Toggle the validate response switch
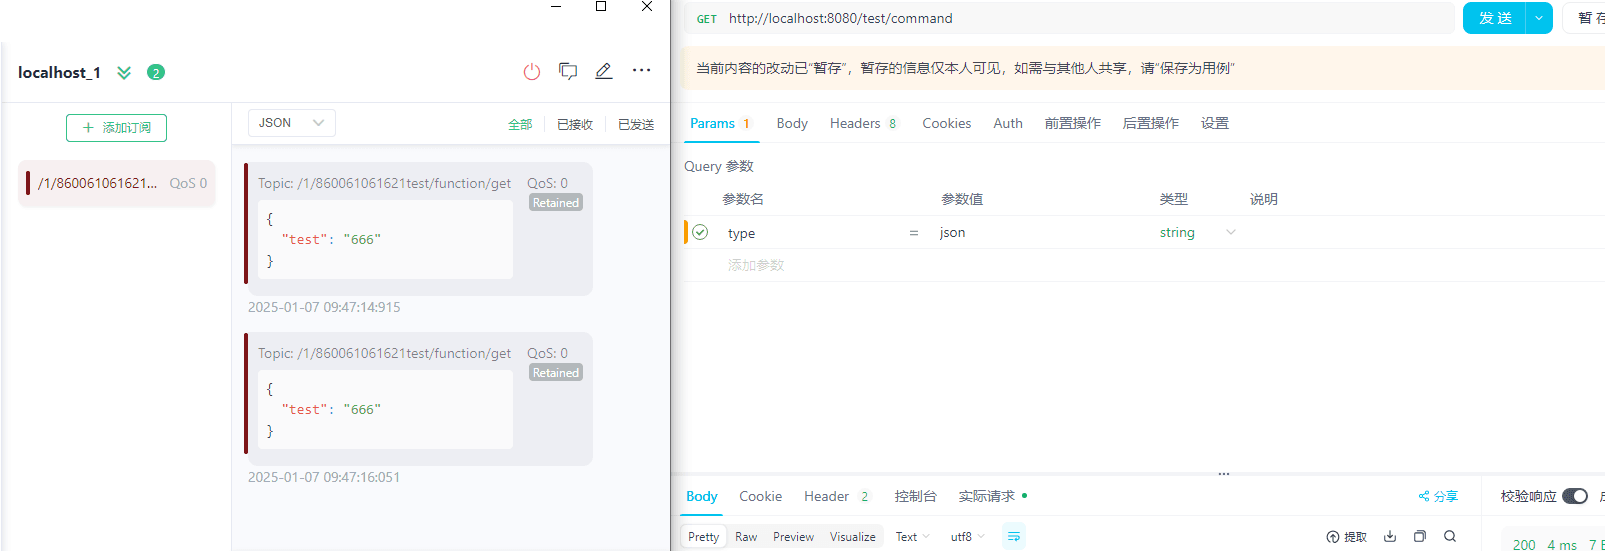The height and width of the screenshot is (551, 1605). coord(1574,496)
